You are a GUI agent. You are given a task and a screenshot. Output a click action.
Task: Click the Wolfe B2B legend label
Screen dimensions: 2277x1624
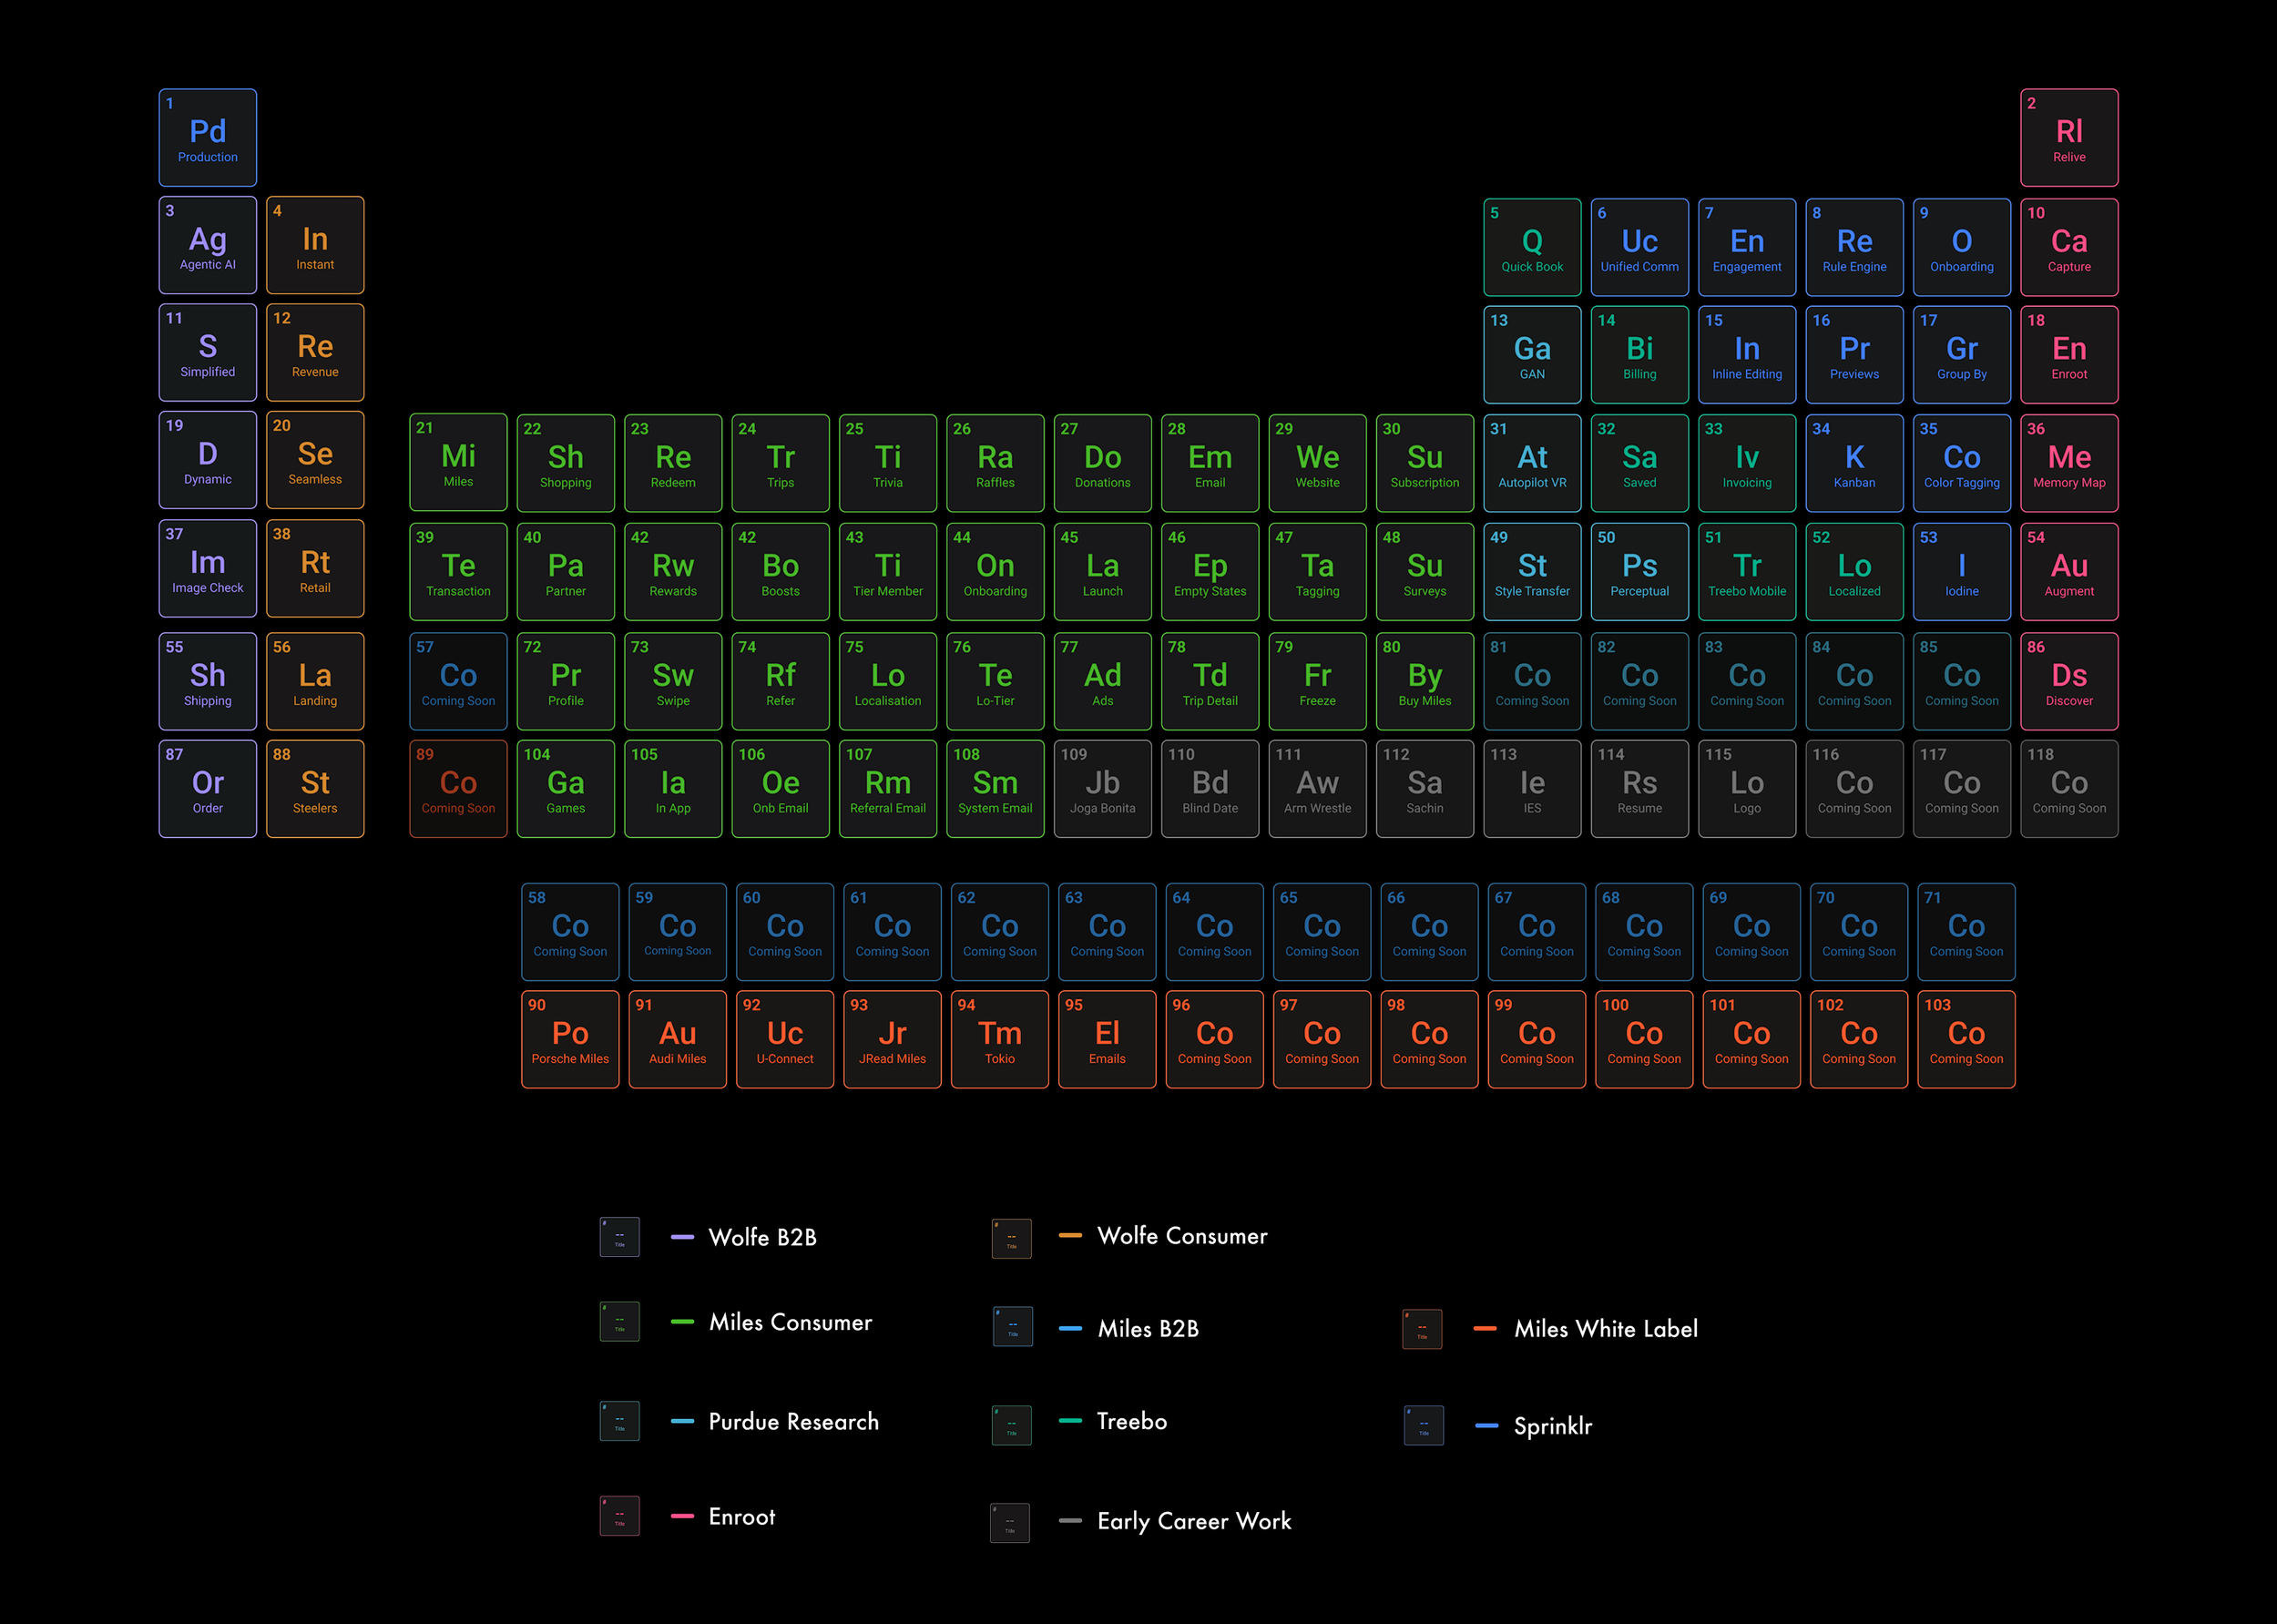tap(762, 1238)
